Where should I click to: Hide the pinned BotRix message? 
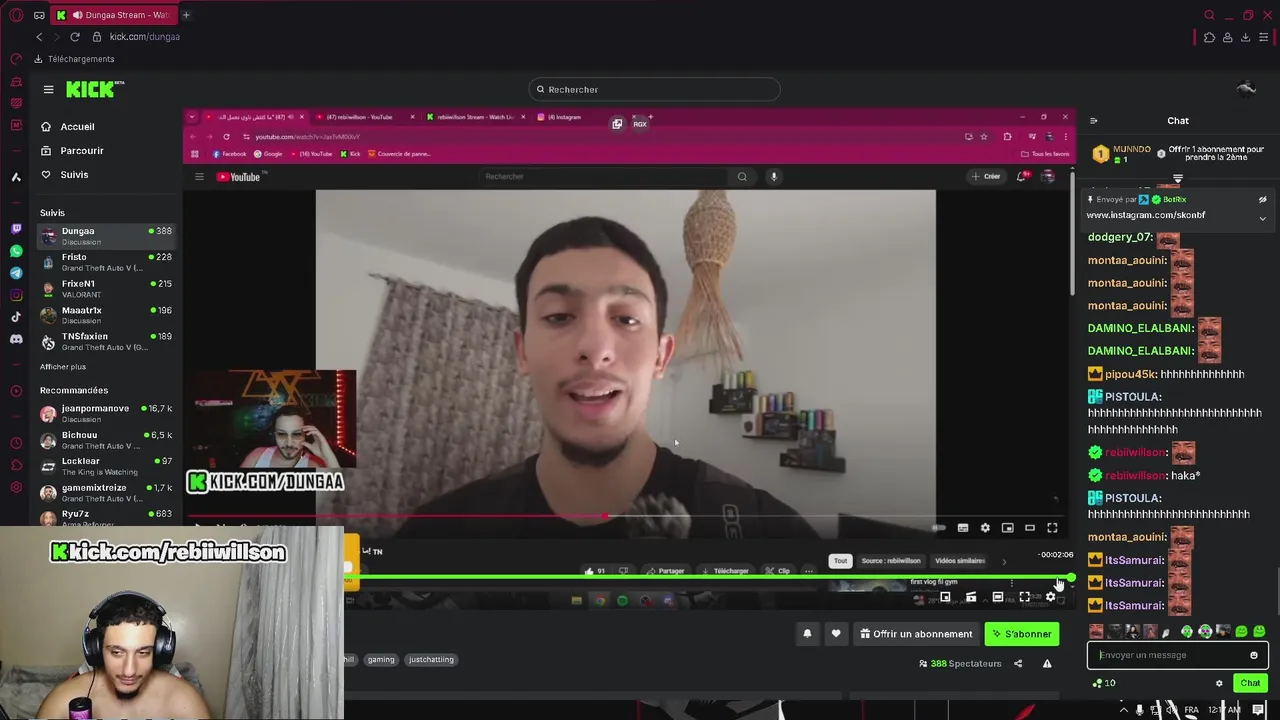coord(1262,200)
